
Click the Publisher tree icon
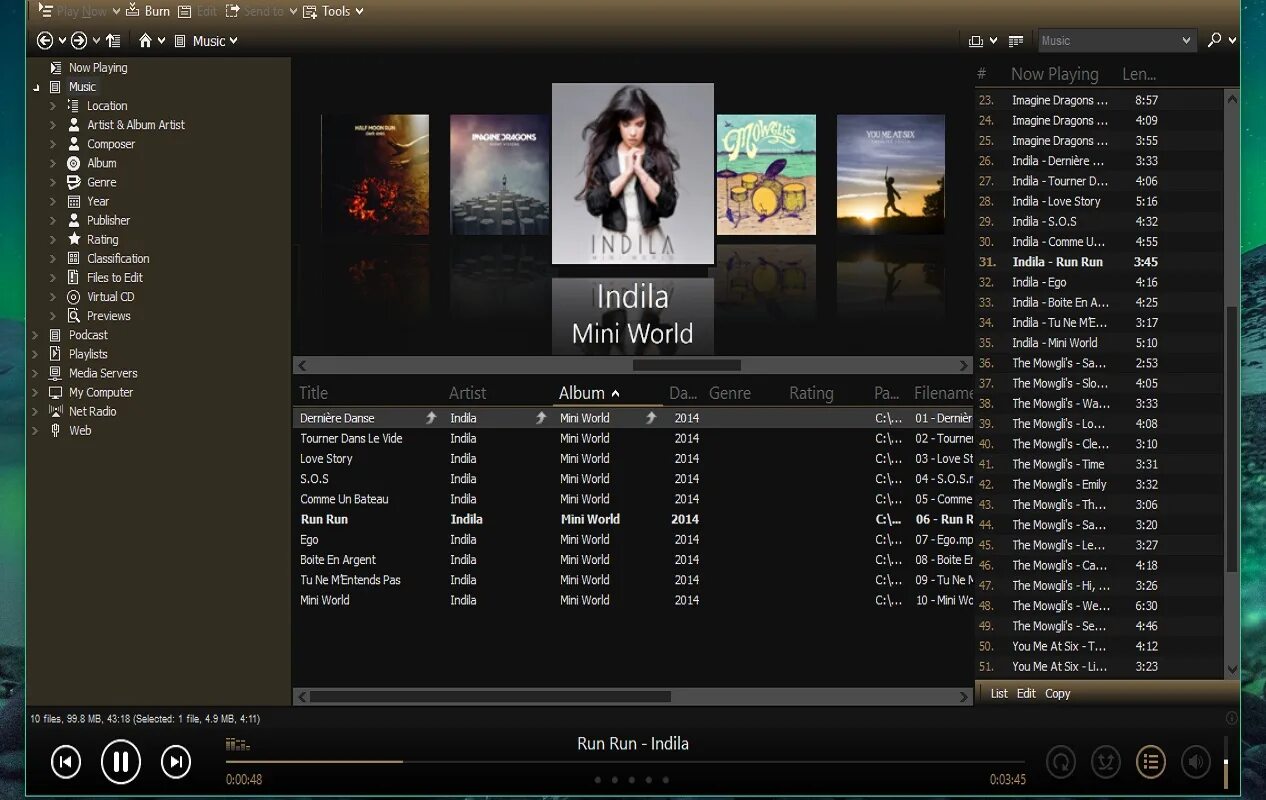[74, 220]
